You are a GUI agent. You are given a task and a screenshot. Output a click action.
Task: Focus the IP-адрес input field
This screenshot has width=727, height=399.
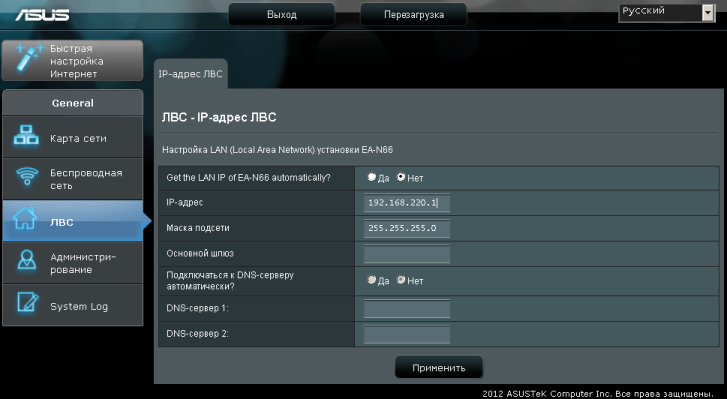[x=407, y=203]
